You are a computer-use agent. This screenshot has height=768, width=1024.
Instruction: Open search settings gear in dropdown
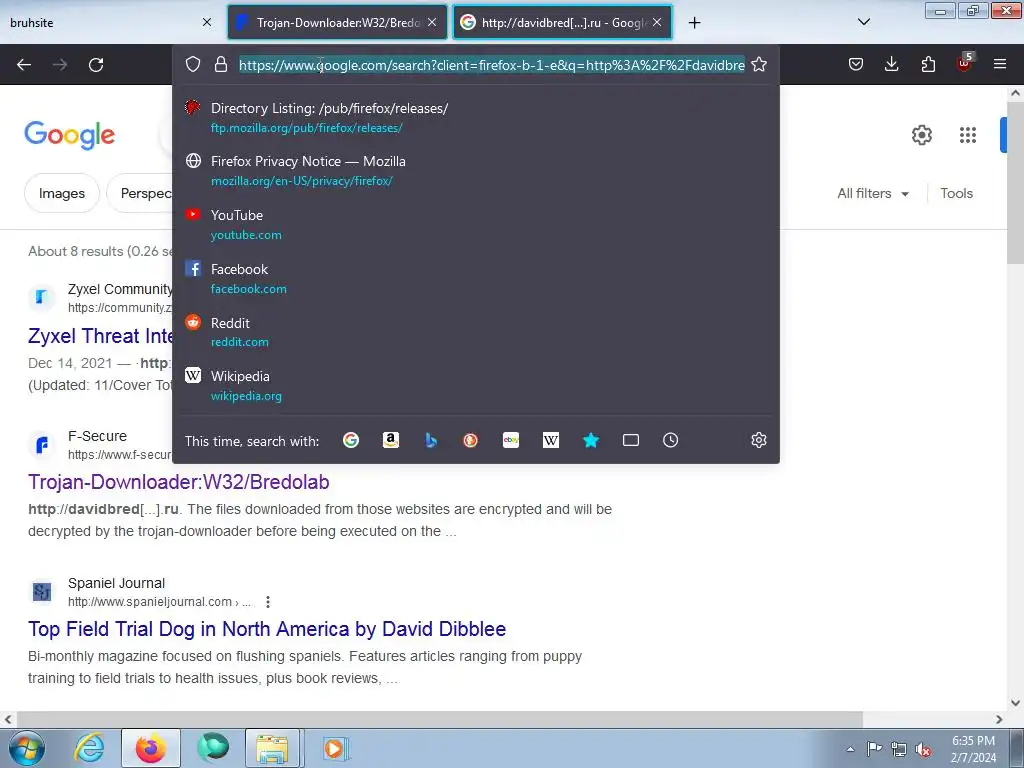coord(758,440)
